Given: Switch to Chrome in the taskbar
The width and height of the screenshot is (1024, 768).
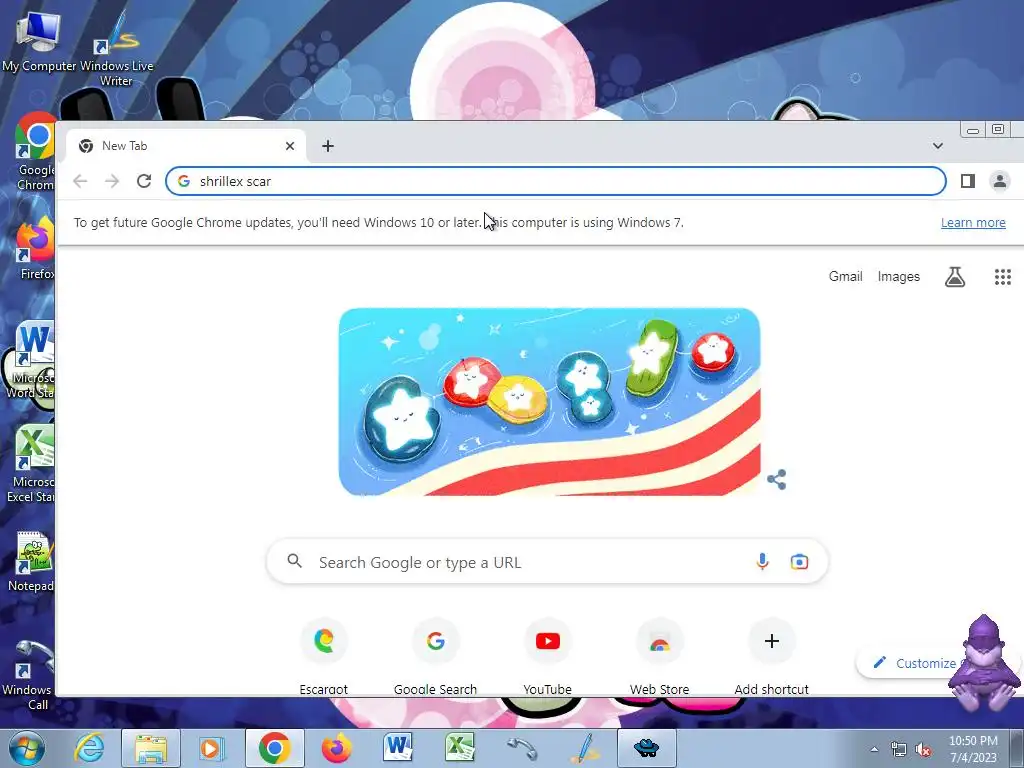Looking at the screenshot, I should point(274,748).
